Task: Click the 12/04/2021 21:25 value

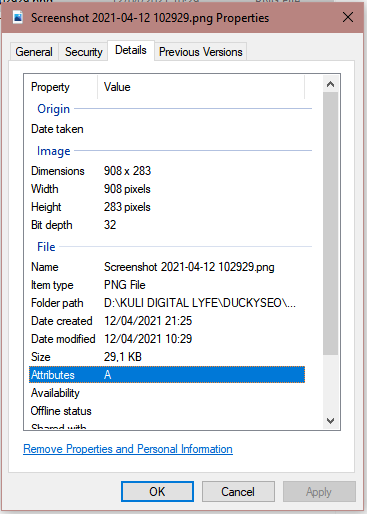Action: [148, 321]
